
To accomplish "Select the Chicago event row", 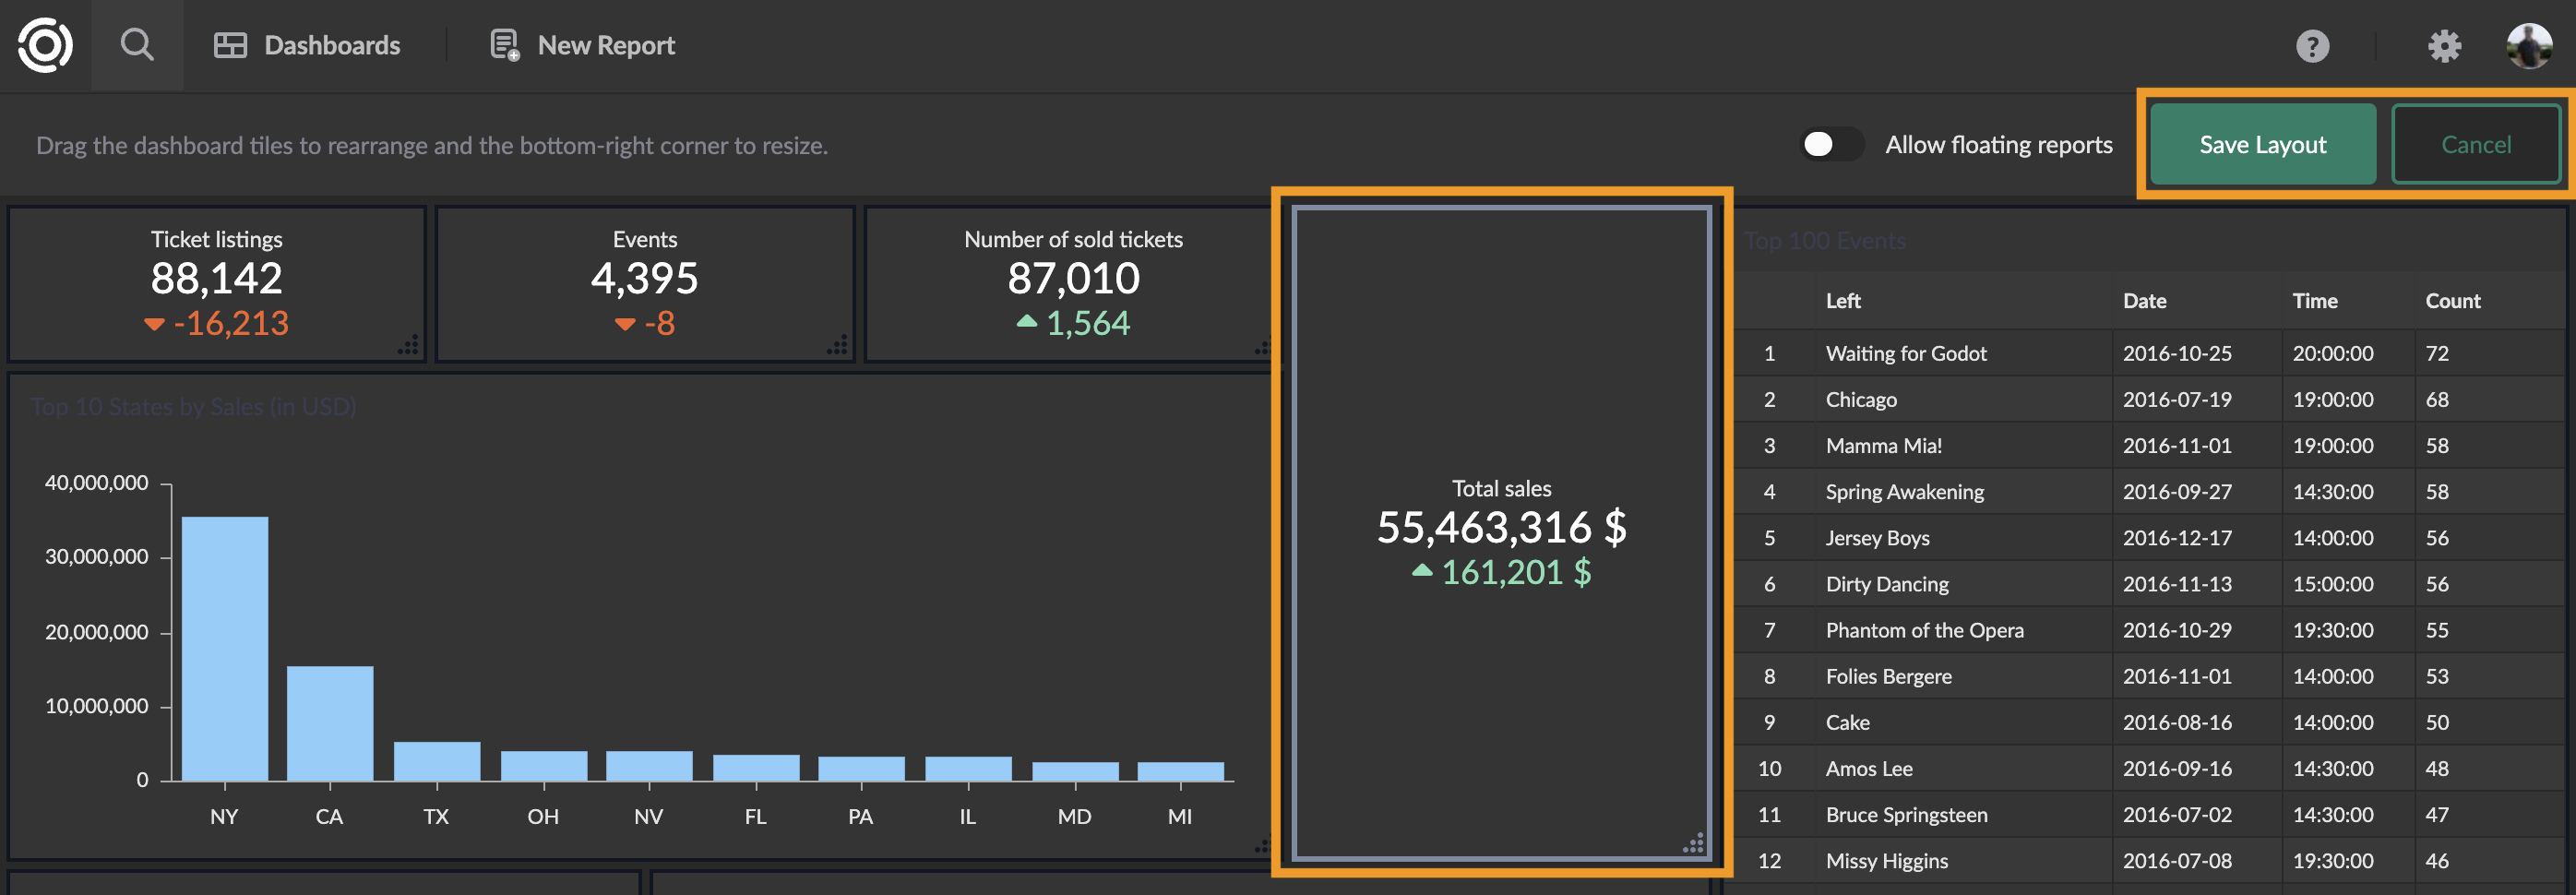I will (x=2150, y=399).
